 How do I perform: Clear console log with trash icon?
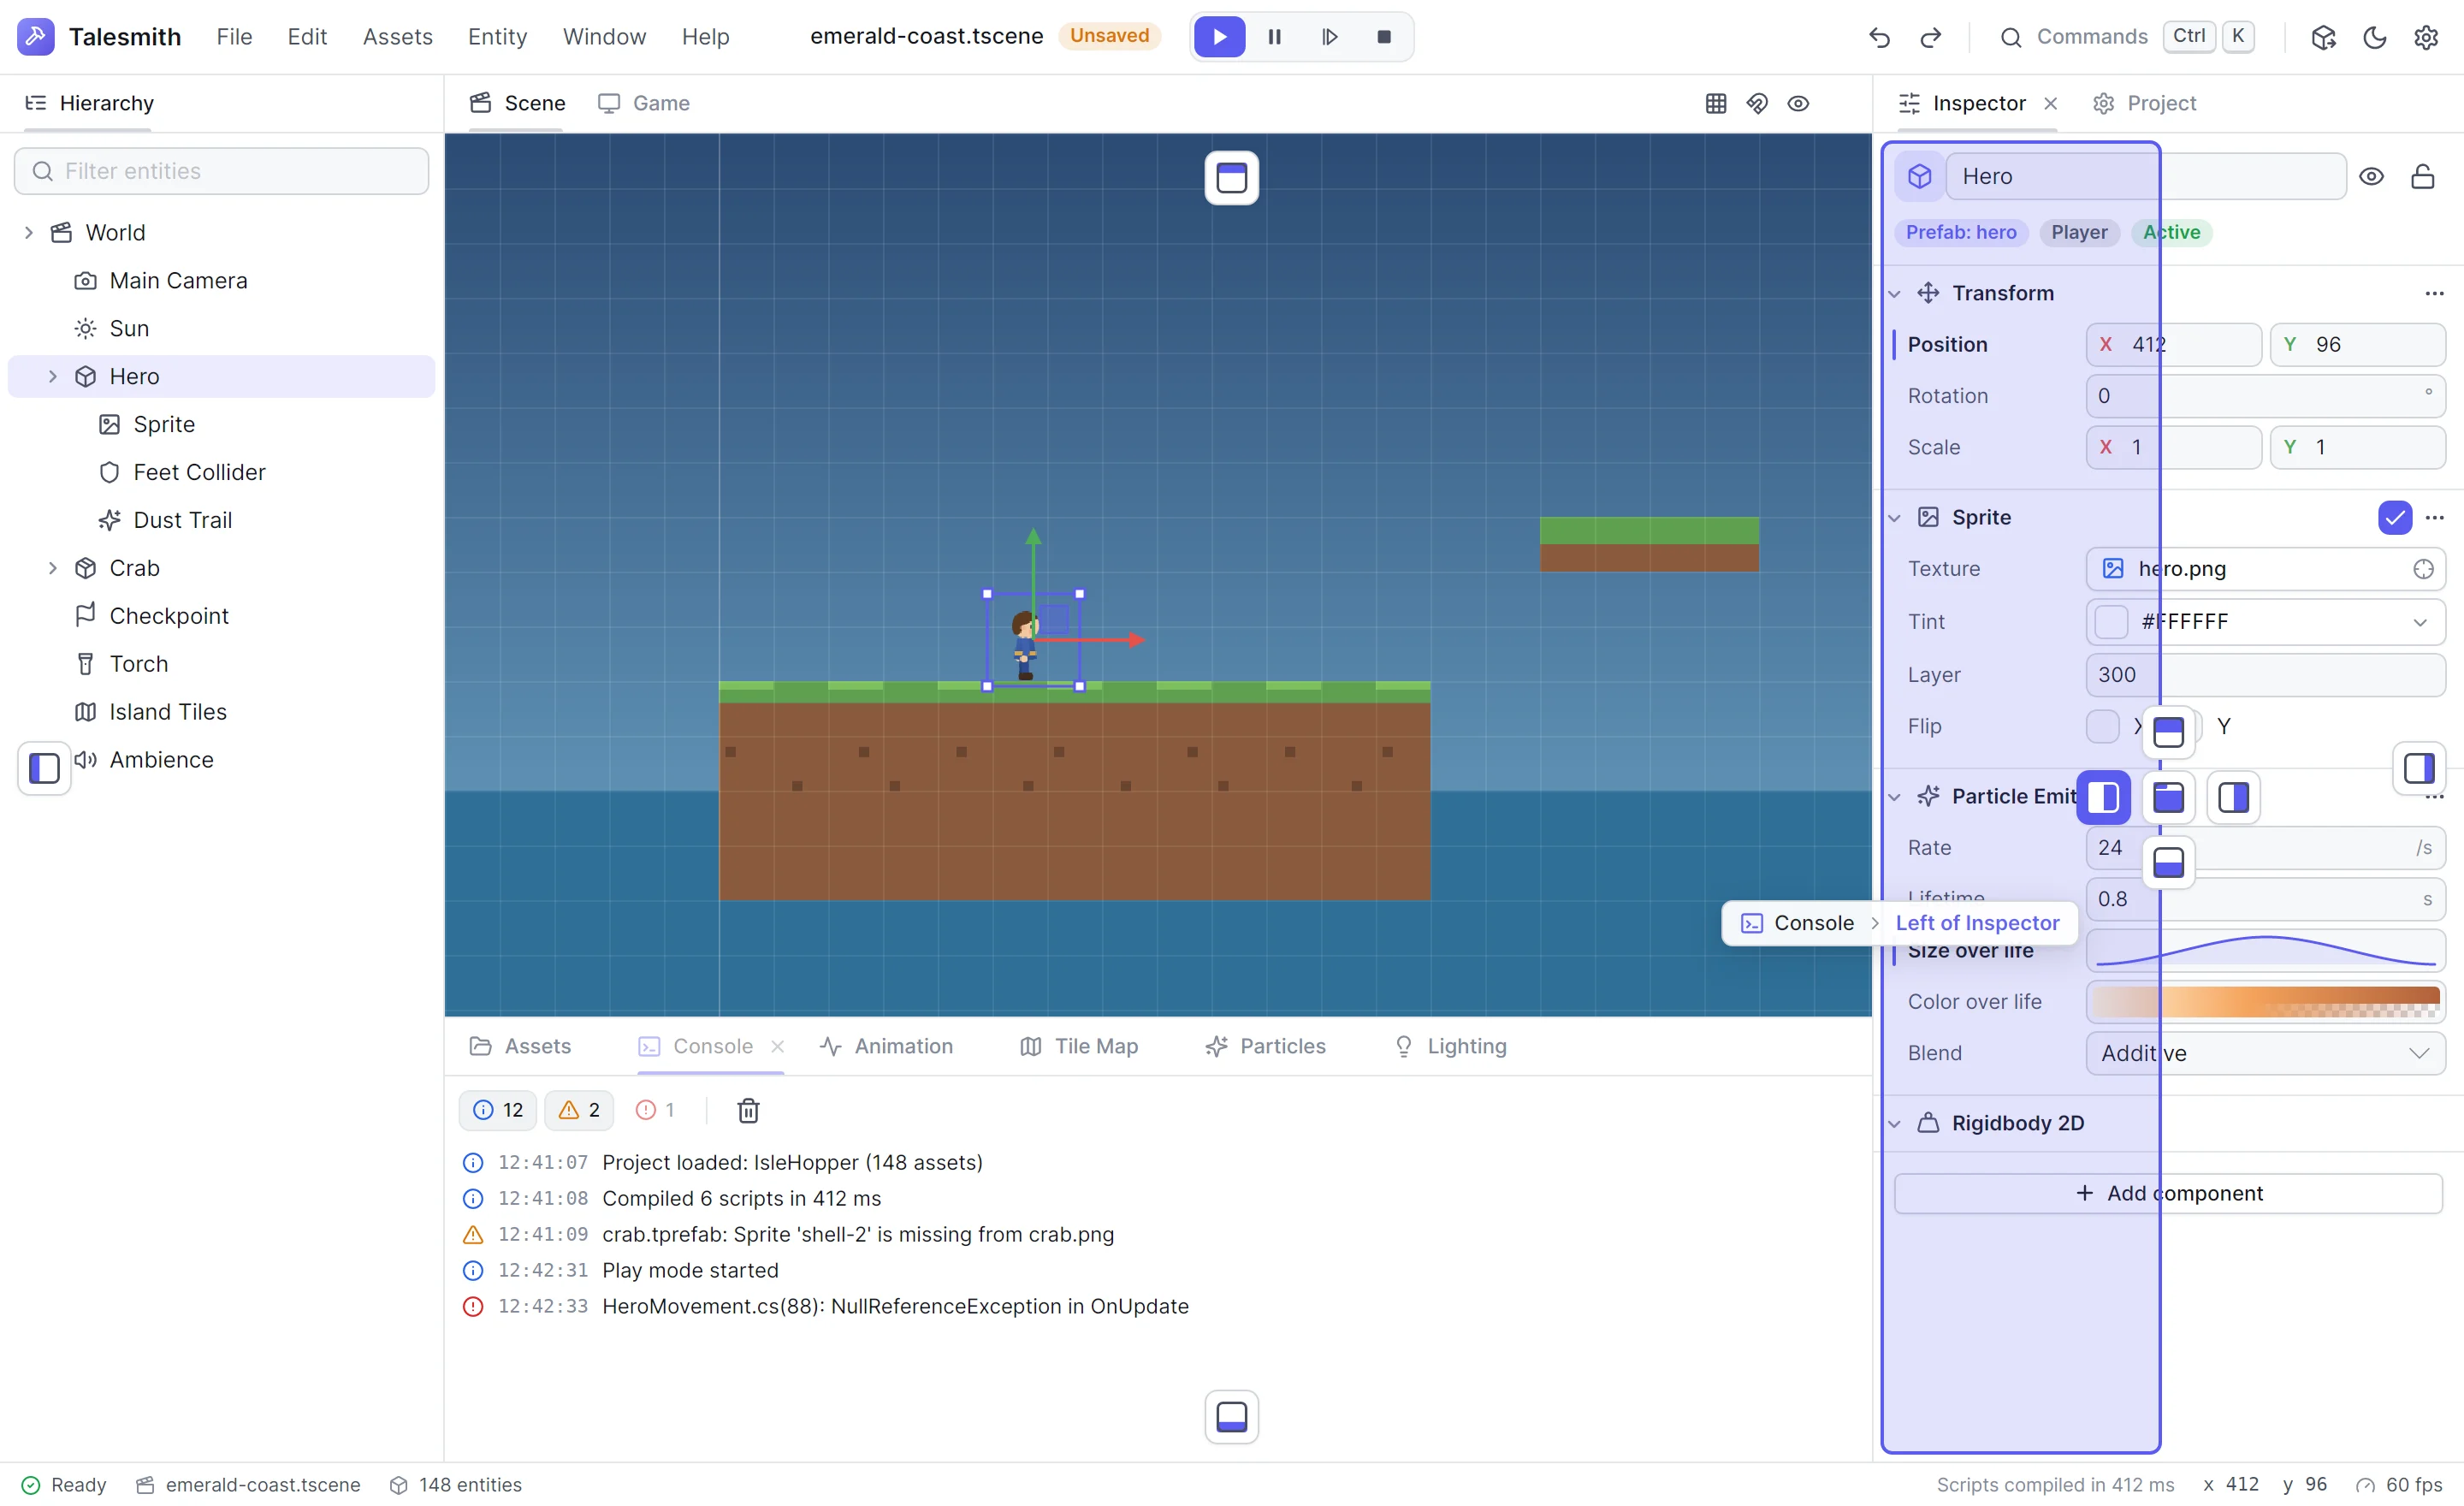pos(748,1110)
